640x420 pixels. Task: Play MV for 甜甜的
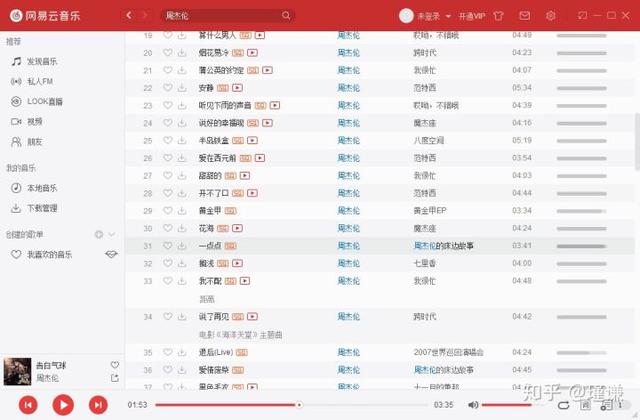click(245, 176)
